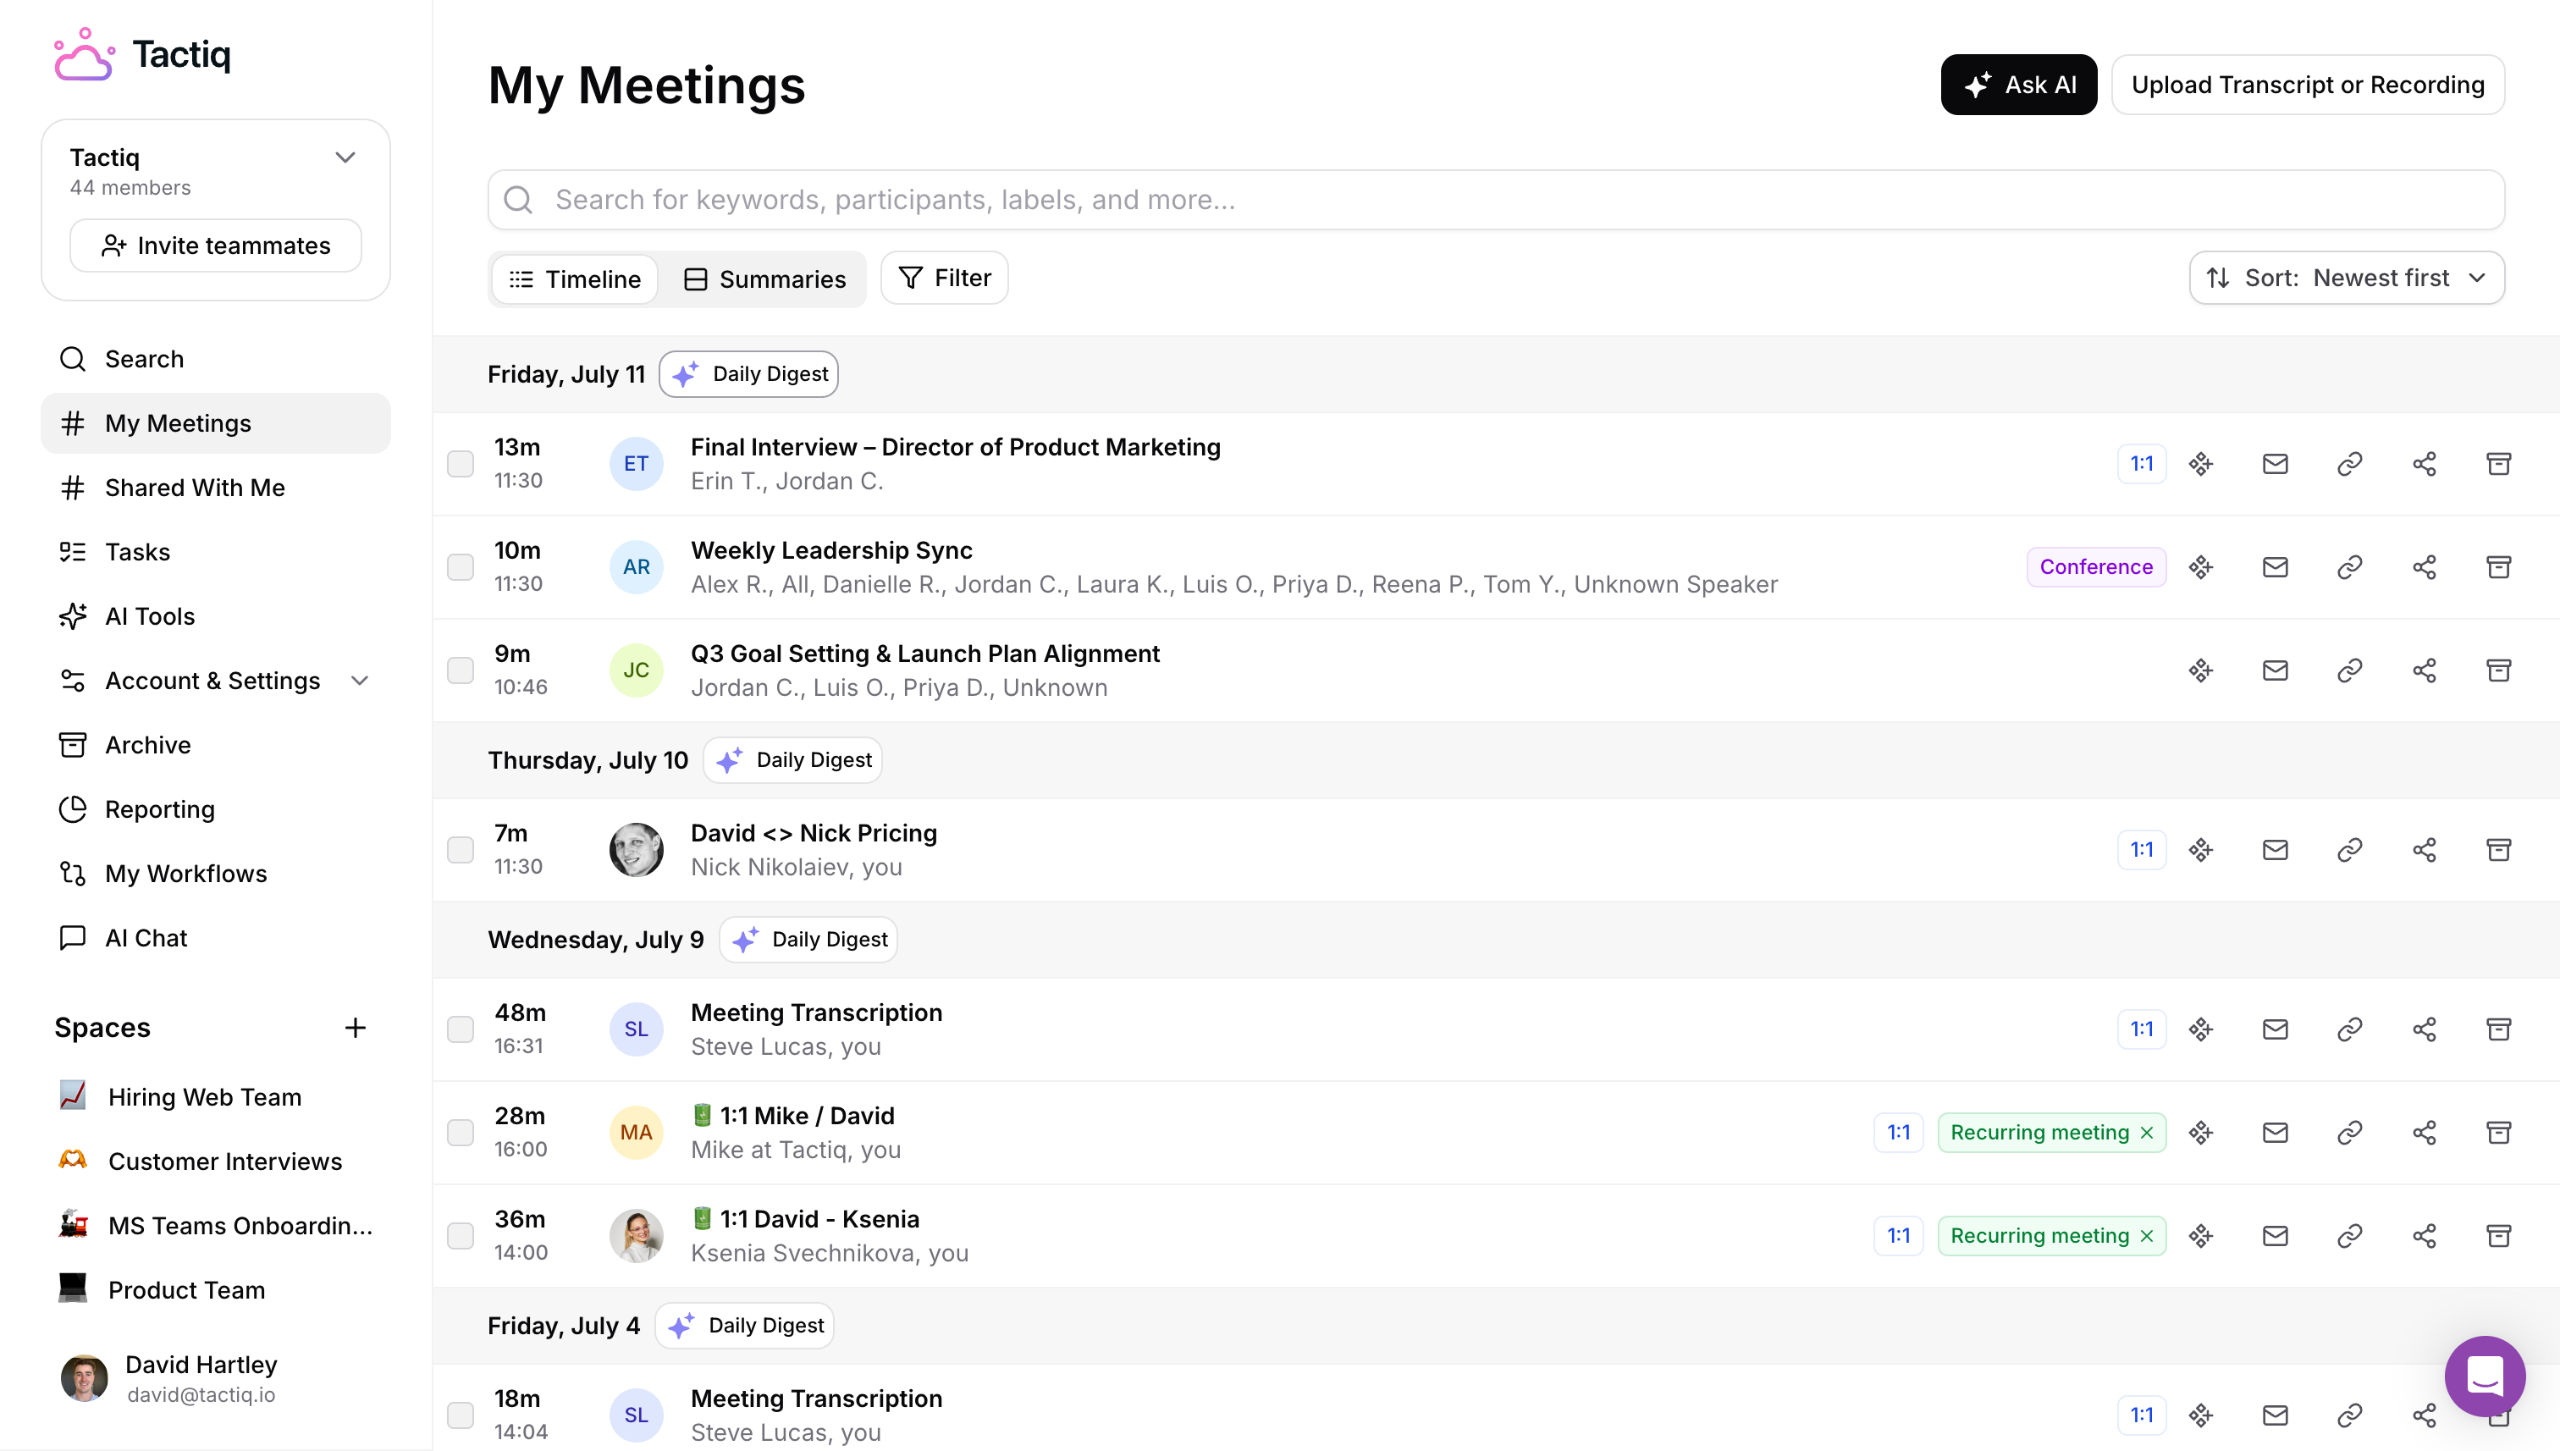The height and width of the screenshot is (1451, 2560).
Task: Open Friday, July 11 Daily Digest
Action: [x=749, y=374]
